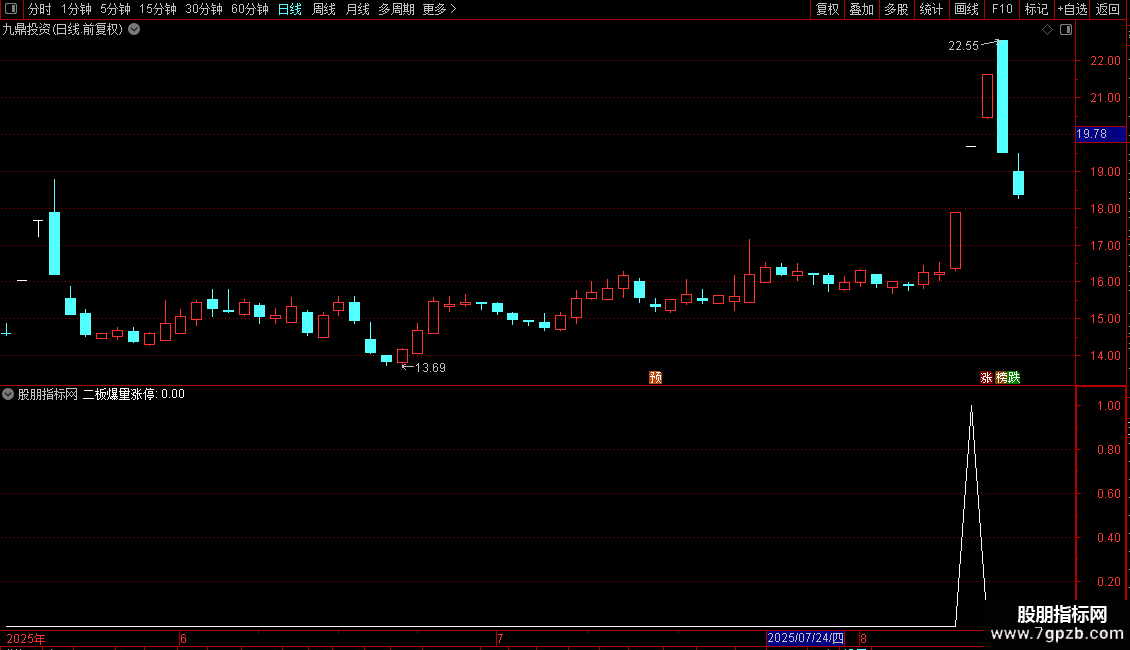Click the 预 forecast marker
This screenshot has width=1130, height=650.
pos(655,378)
